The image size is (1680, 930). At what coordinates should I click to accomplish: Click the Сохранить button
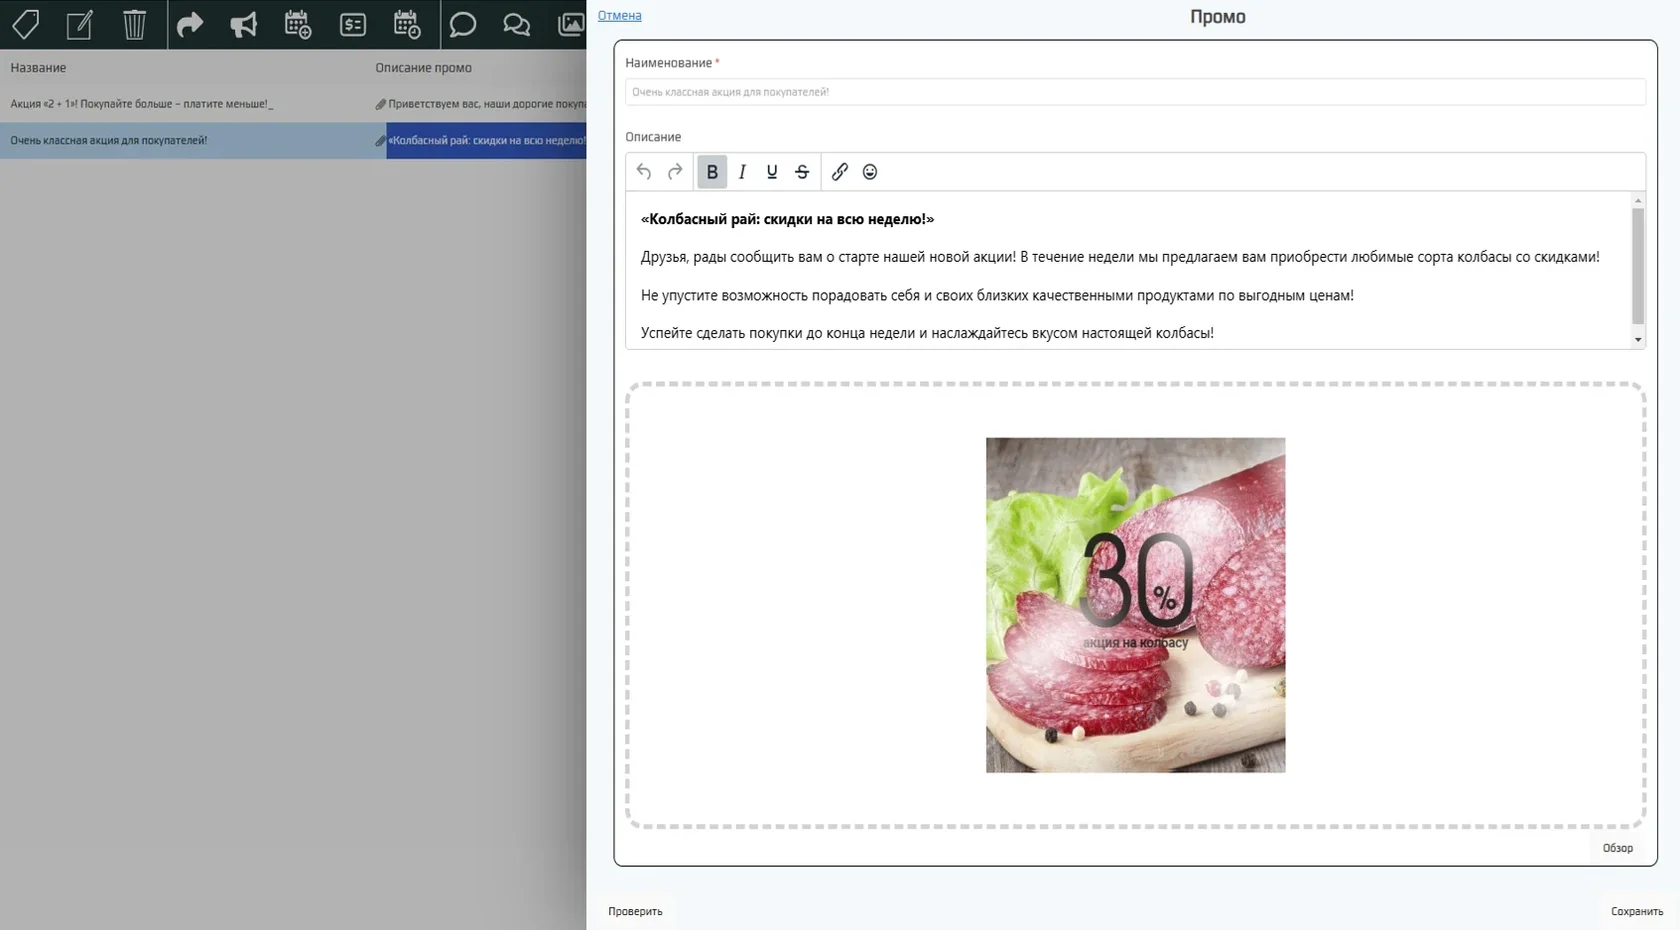[x=1637, y=911]
